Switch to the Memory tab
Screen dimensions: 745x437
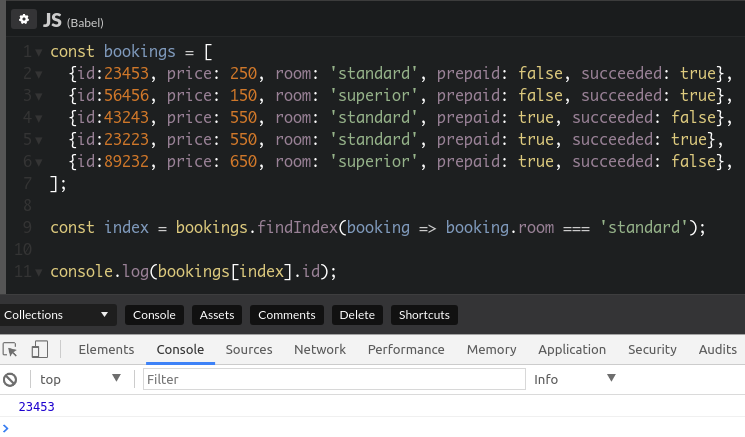491,350
